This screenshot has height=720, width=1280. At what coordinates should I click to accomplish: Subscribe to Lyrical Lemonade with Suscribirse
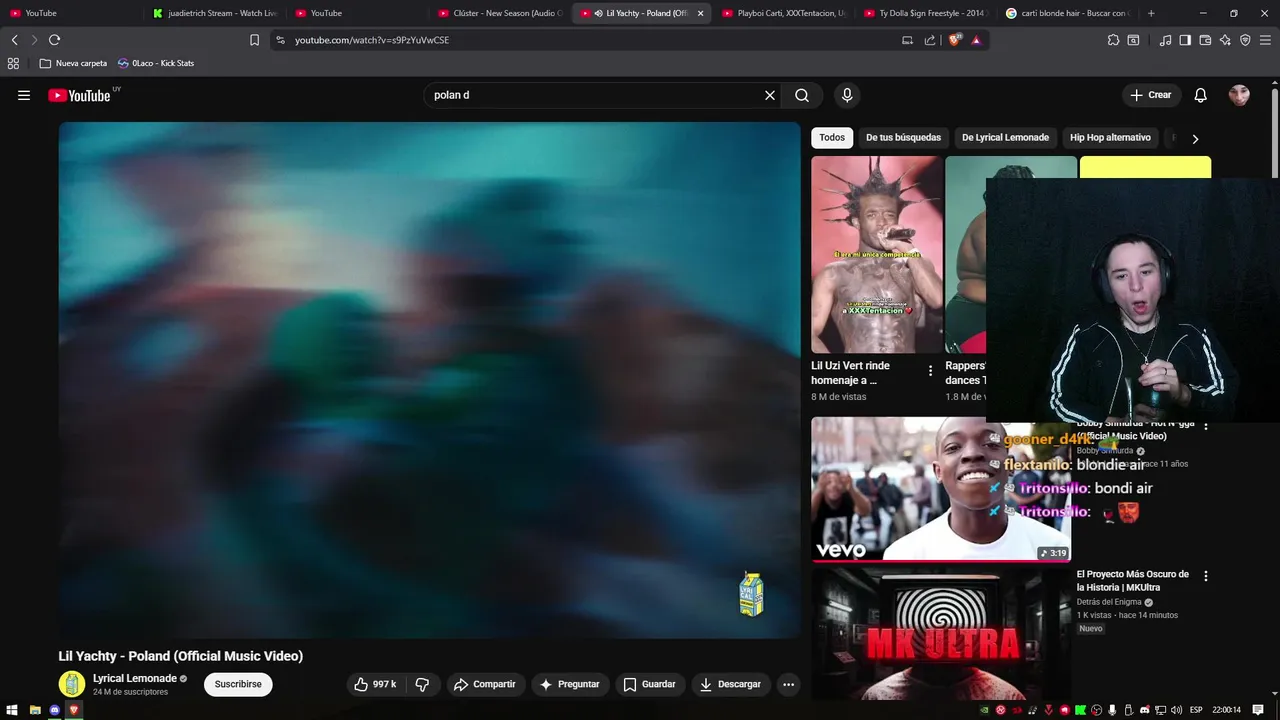pos(238,684)
